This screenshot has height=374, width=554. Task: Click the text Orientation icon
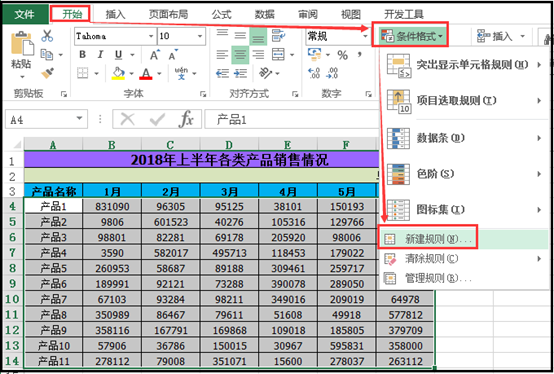coord(265,73)
